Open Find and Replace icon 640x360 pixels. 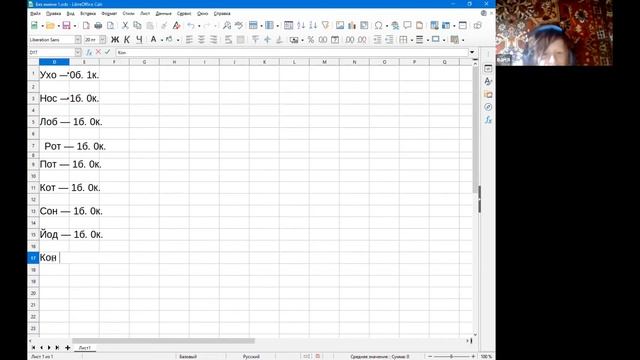tap(227, 26)
